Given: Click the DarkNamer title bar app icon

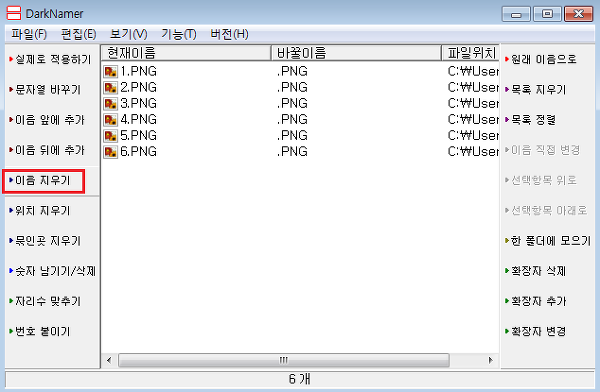Looking at the screenshot, I should coord(14,13).
